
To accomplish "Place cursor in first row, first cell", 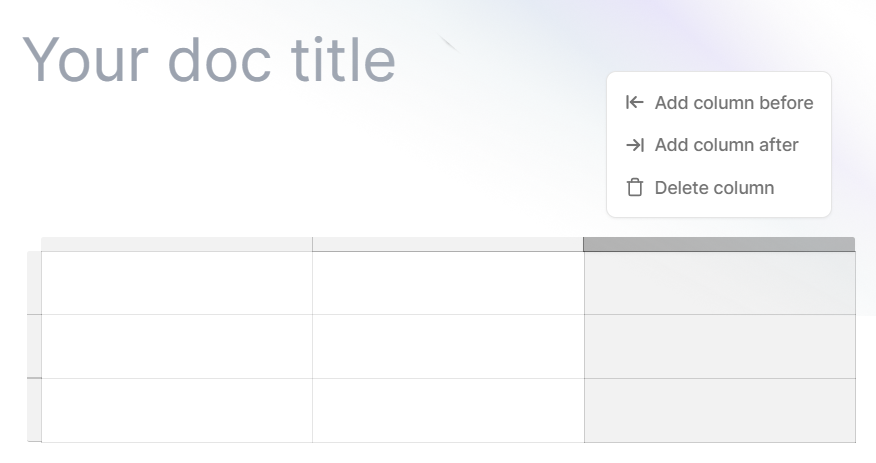I will click(176, 283).
